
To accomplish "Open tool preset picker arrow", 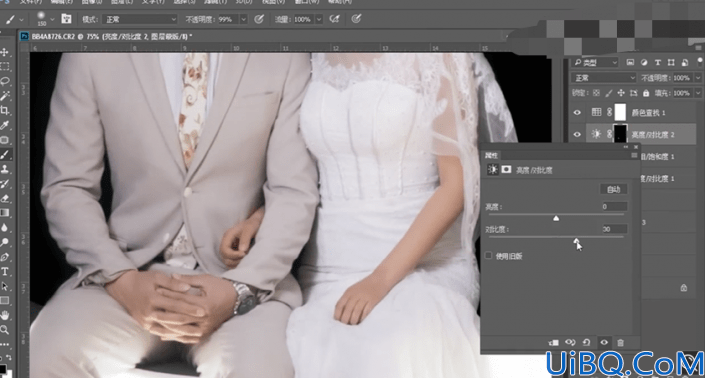I will [x=21, y=19].
